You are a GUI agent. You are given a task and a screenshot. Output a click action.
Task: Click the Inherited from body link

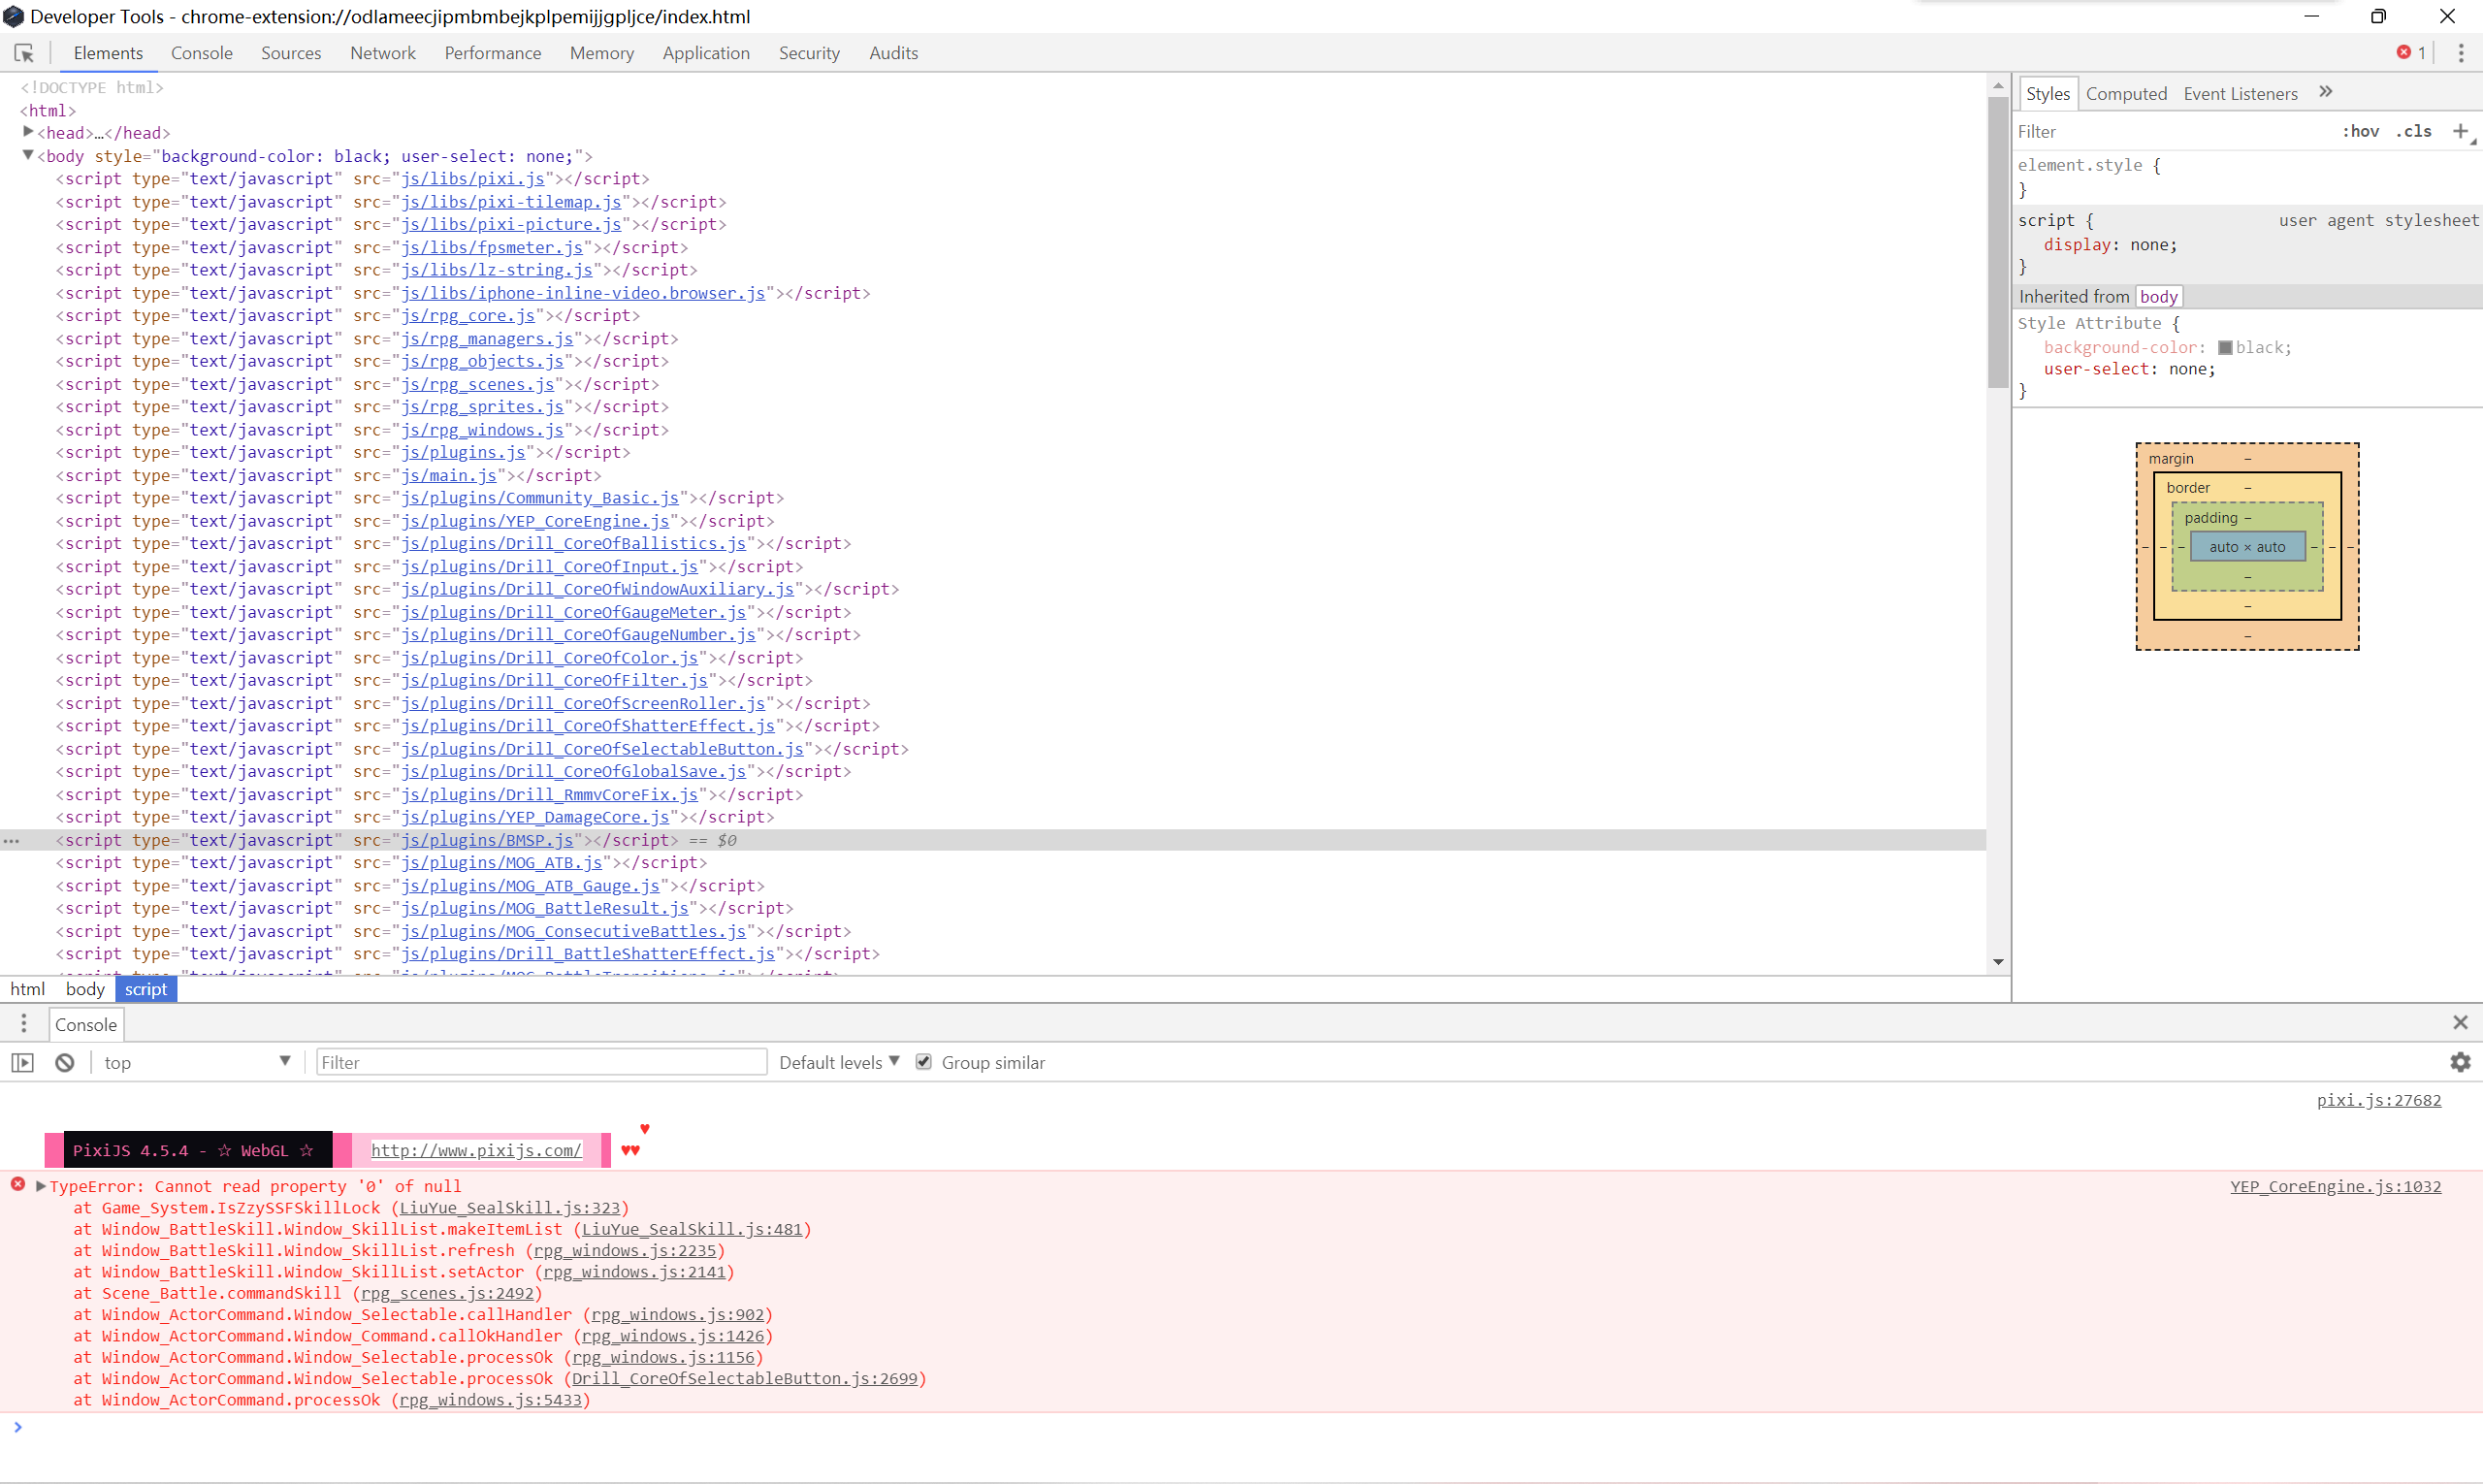pos(2158,296)
